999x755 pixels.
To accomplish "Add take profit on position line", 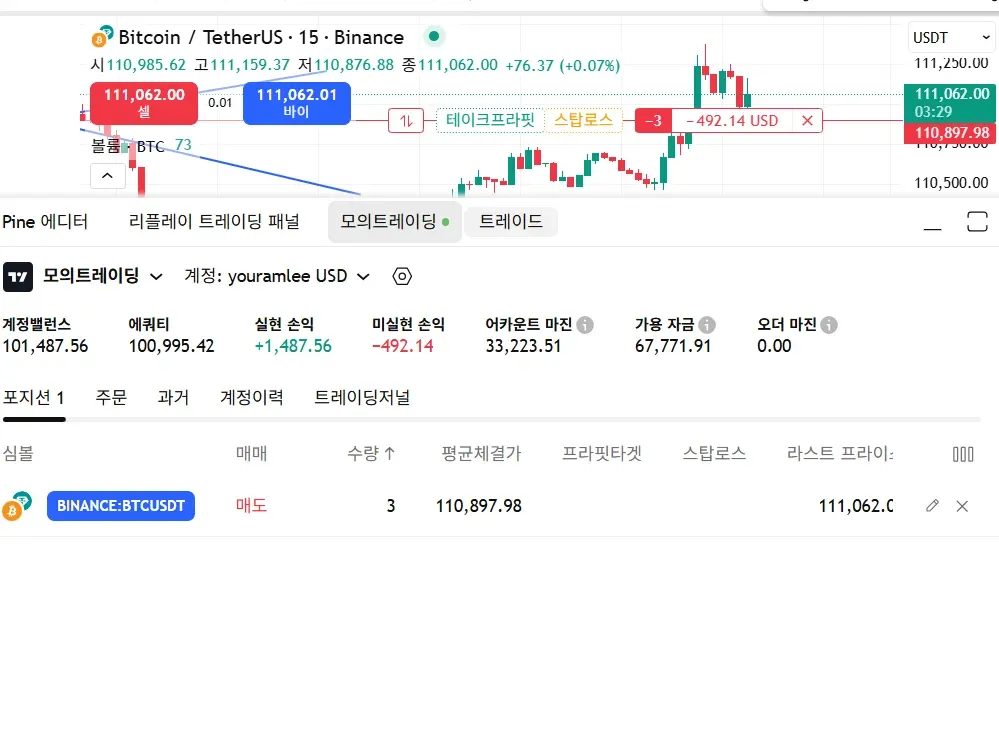I will tap(490, 120).
